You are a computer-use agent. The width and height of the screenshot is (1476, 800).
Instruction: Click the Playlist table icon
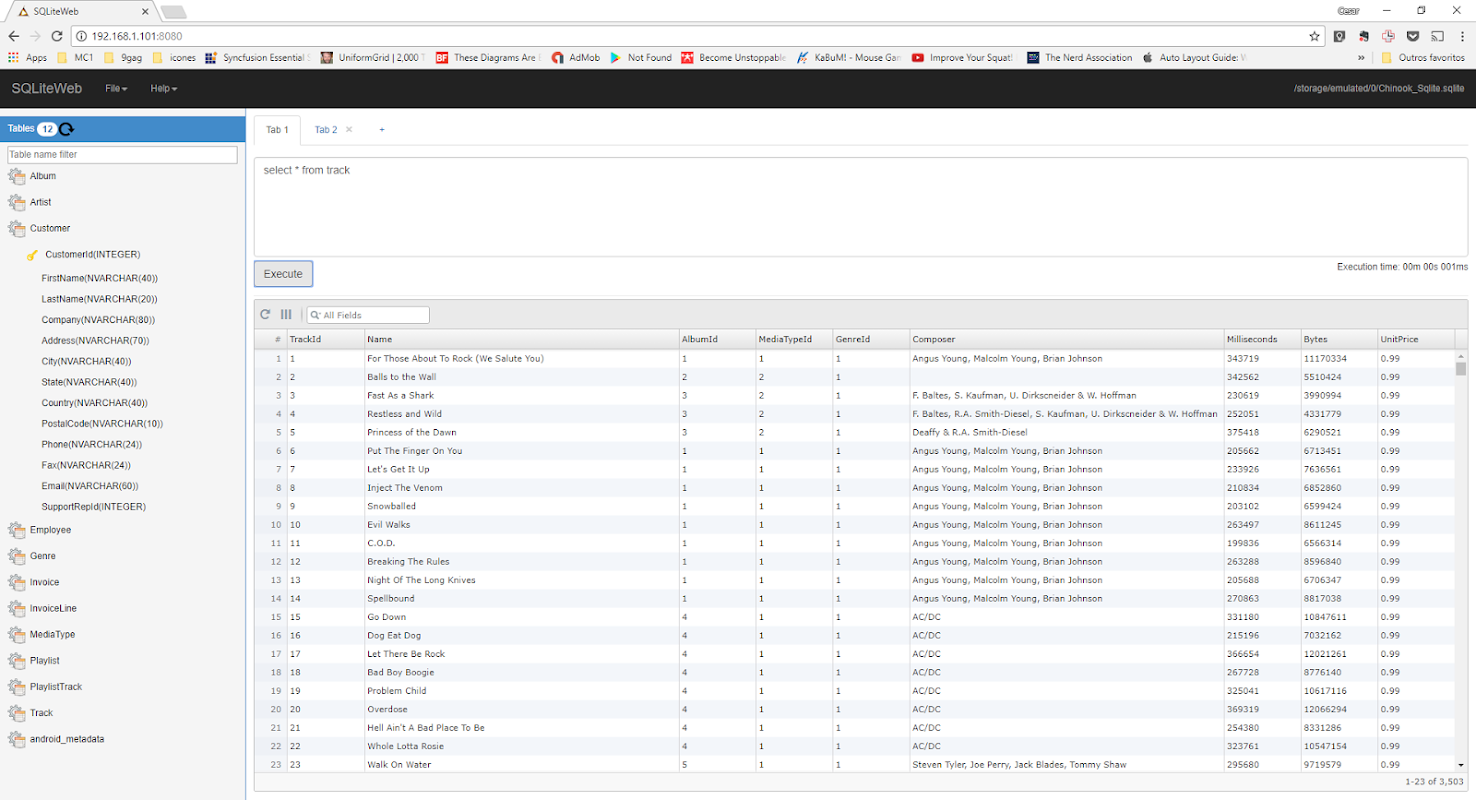pyautogui.click(x=16, y=661)
